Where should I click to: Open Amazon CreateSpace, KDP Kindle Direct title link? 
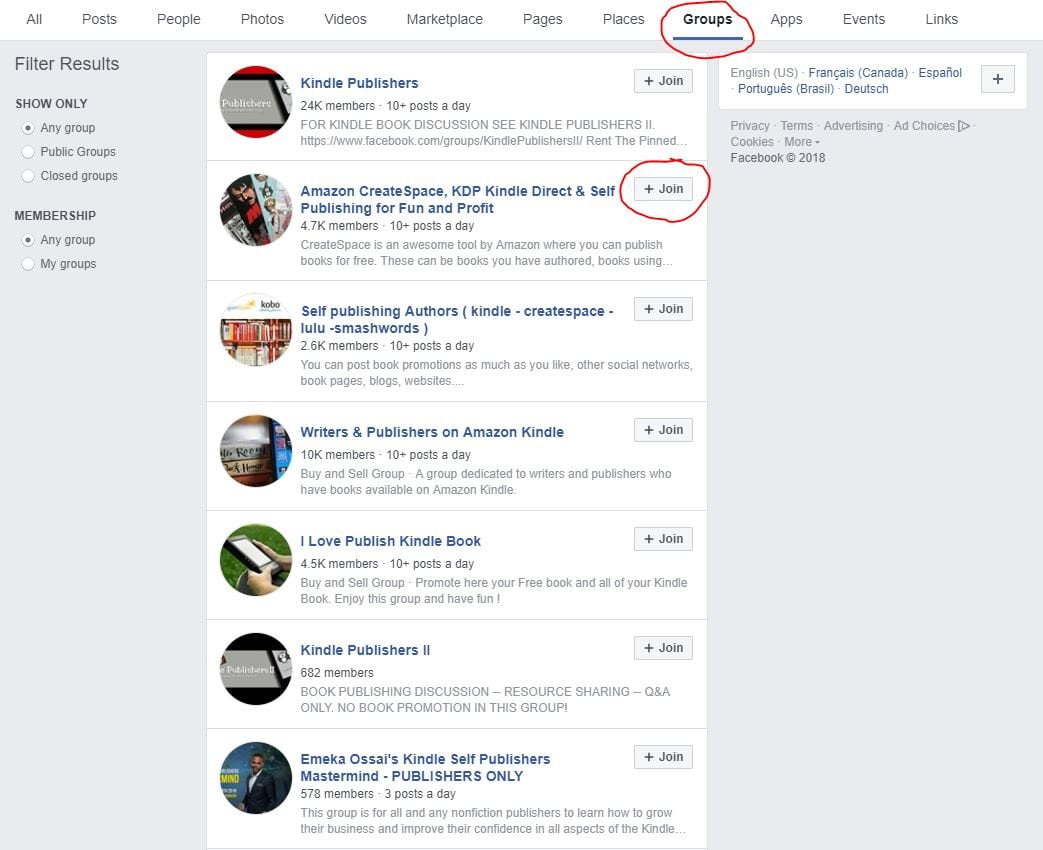pyautogui.click(x=457, y=200)
